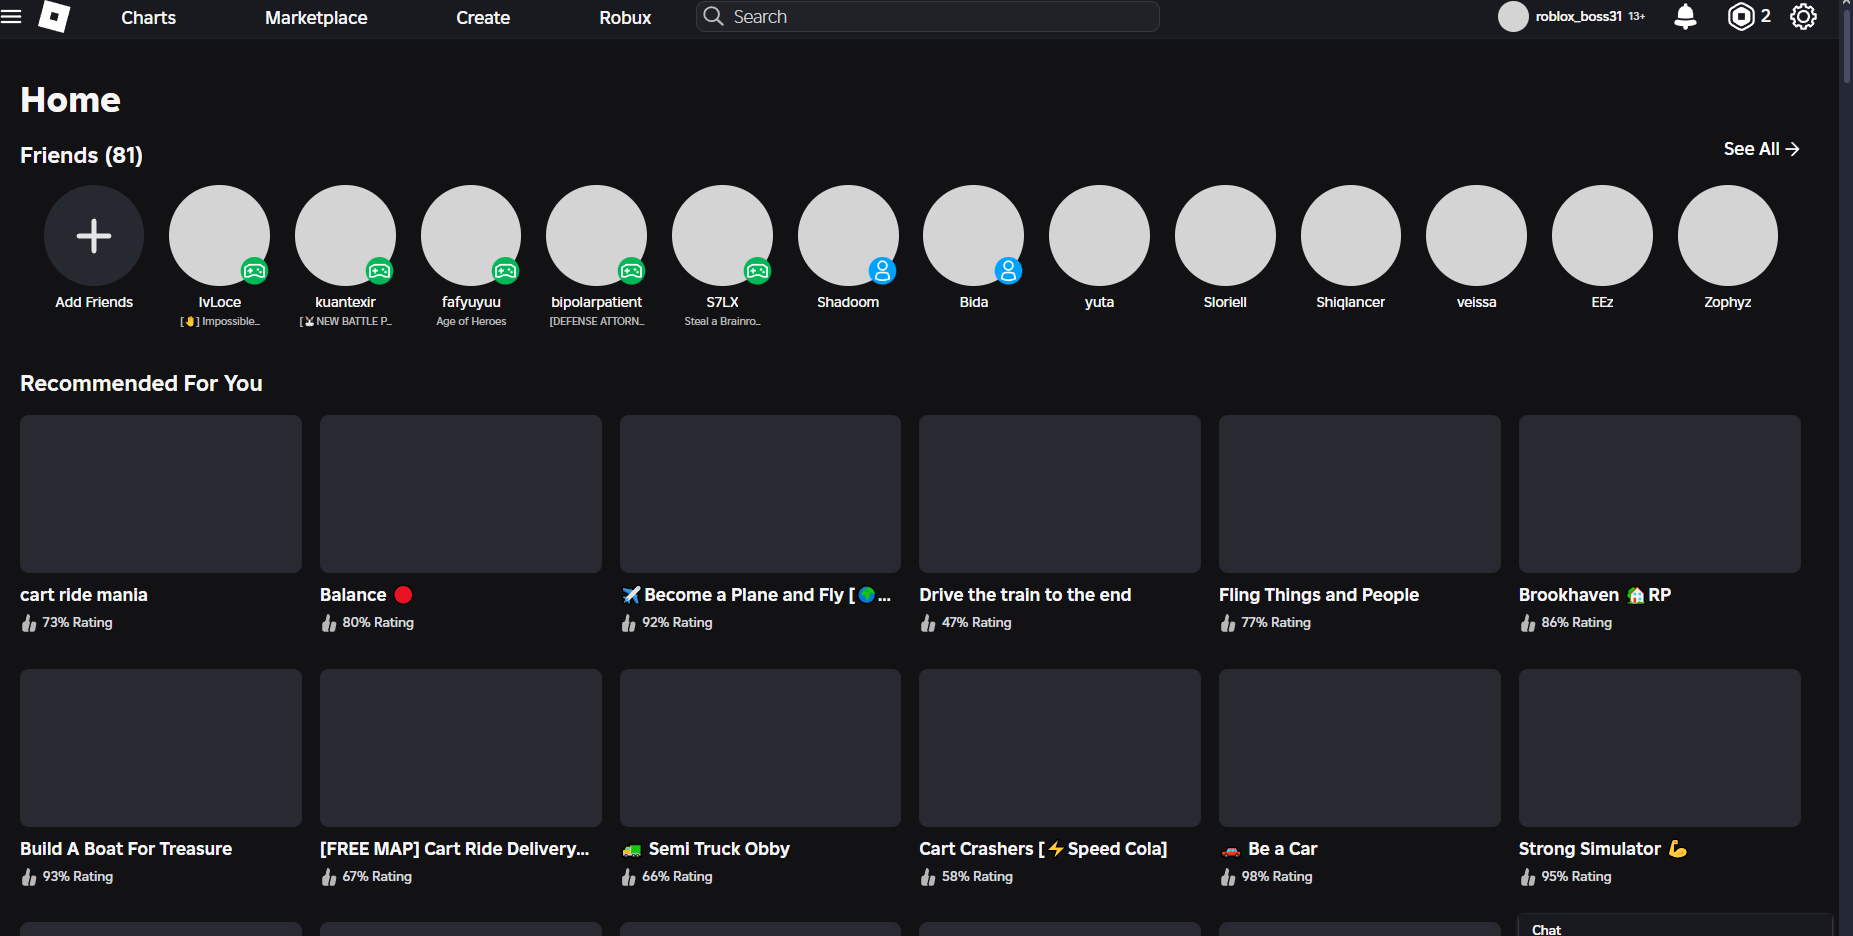Click the Build A Boat For Treasure title
Image resolution: width=1853 pixels, height=936 pixels.
(x=126, y=849)
